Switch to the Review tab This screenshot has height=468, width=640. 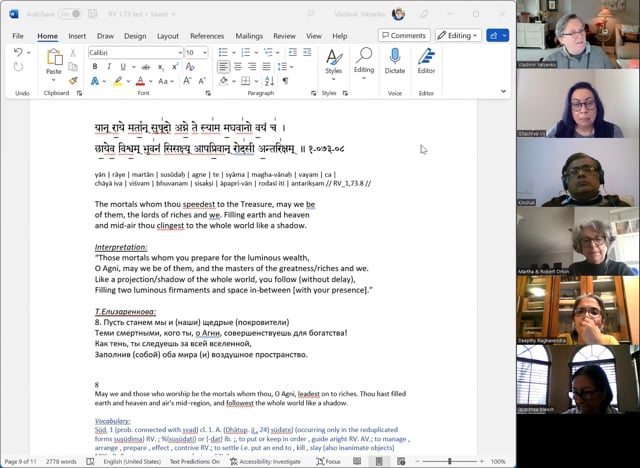[x=284, y=36]
